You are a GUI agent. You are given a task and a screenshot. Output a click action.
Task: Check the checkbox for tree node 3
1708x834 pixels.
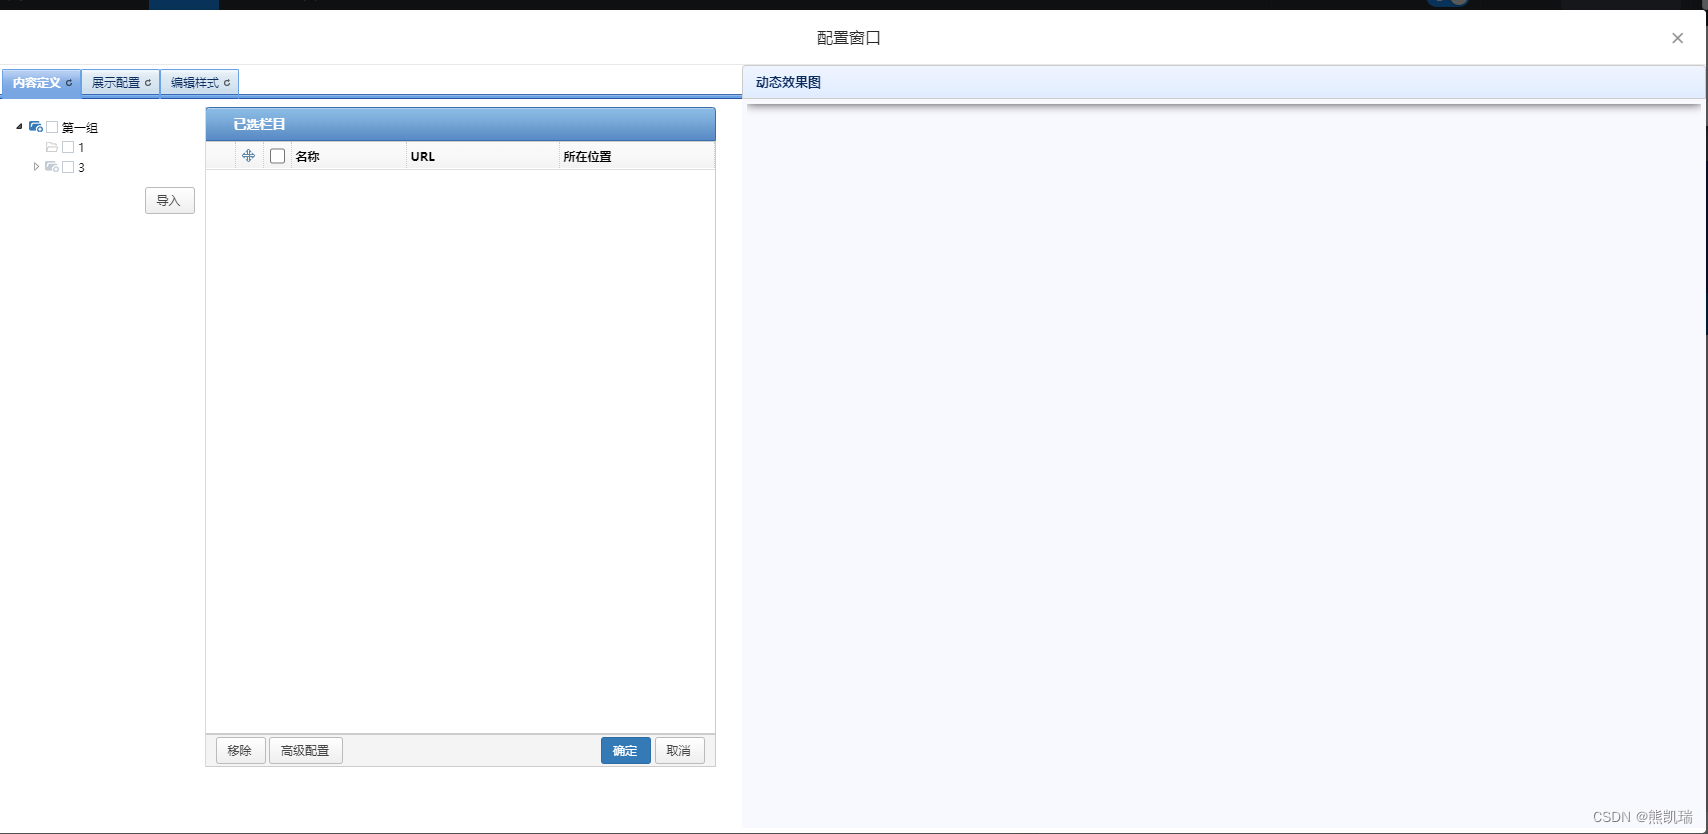click(68, 167)
